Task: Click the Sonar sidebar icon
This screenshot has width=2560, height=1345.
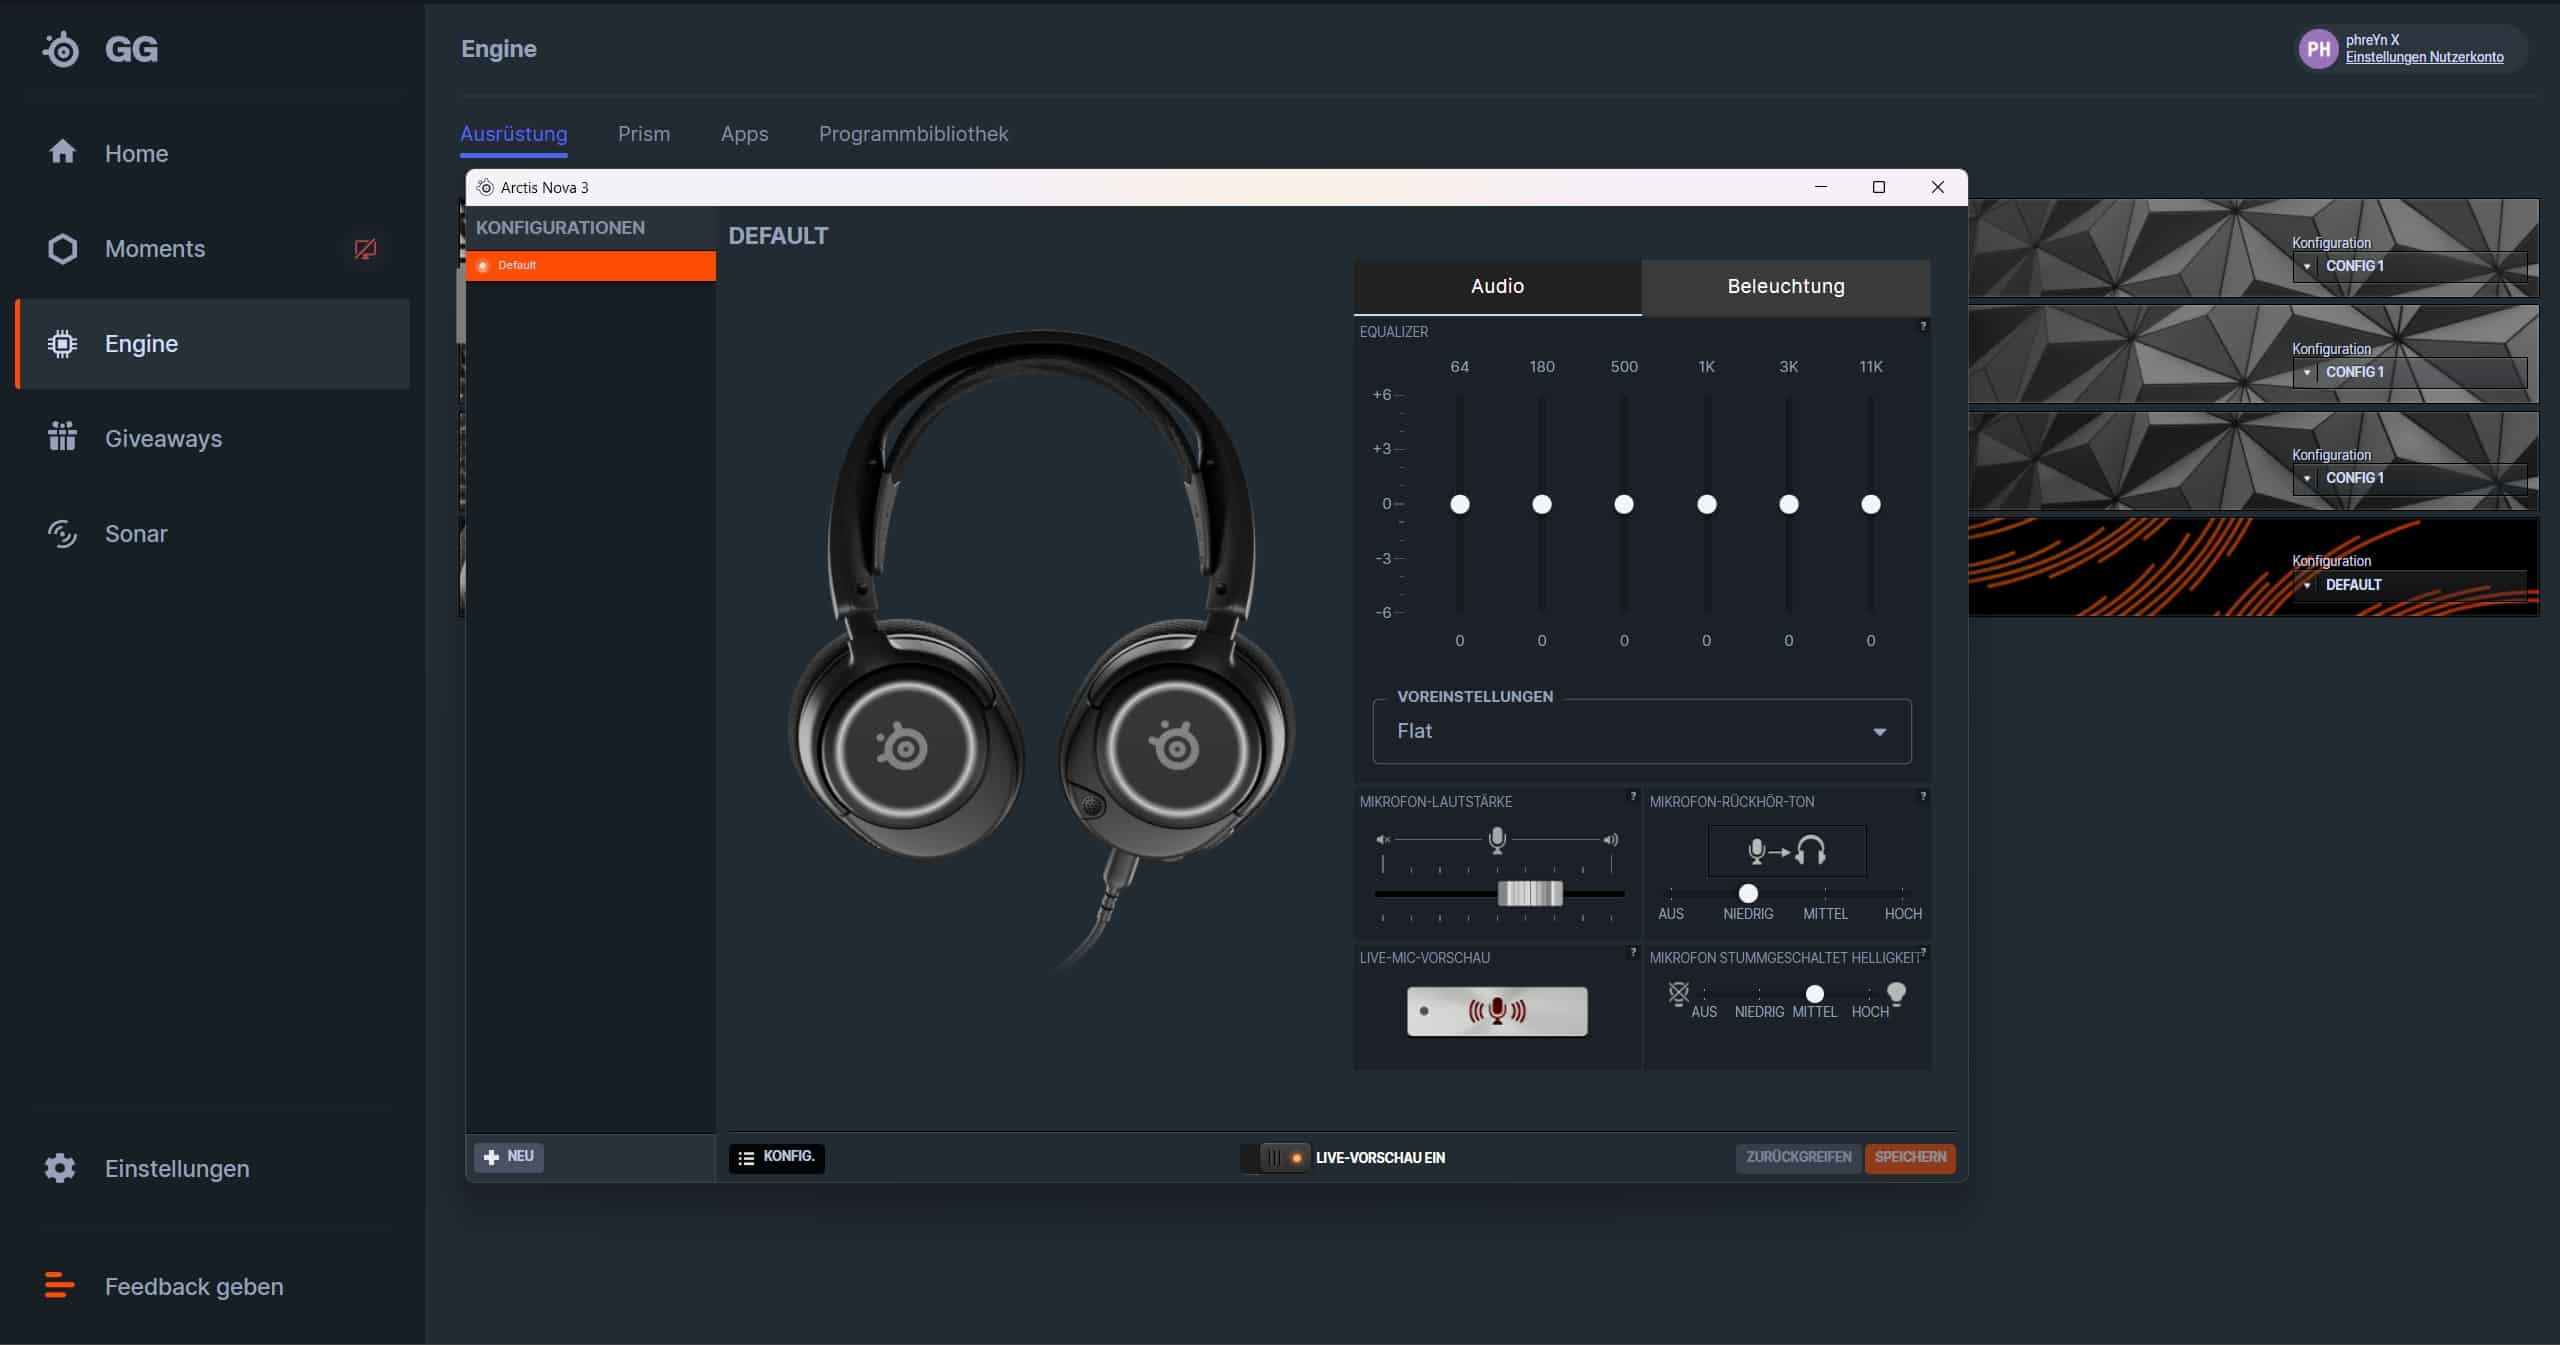Action: coord(62,534)
